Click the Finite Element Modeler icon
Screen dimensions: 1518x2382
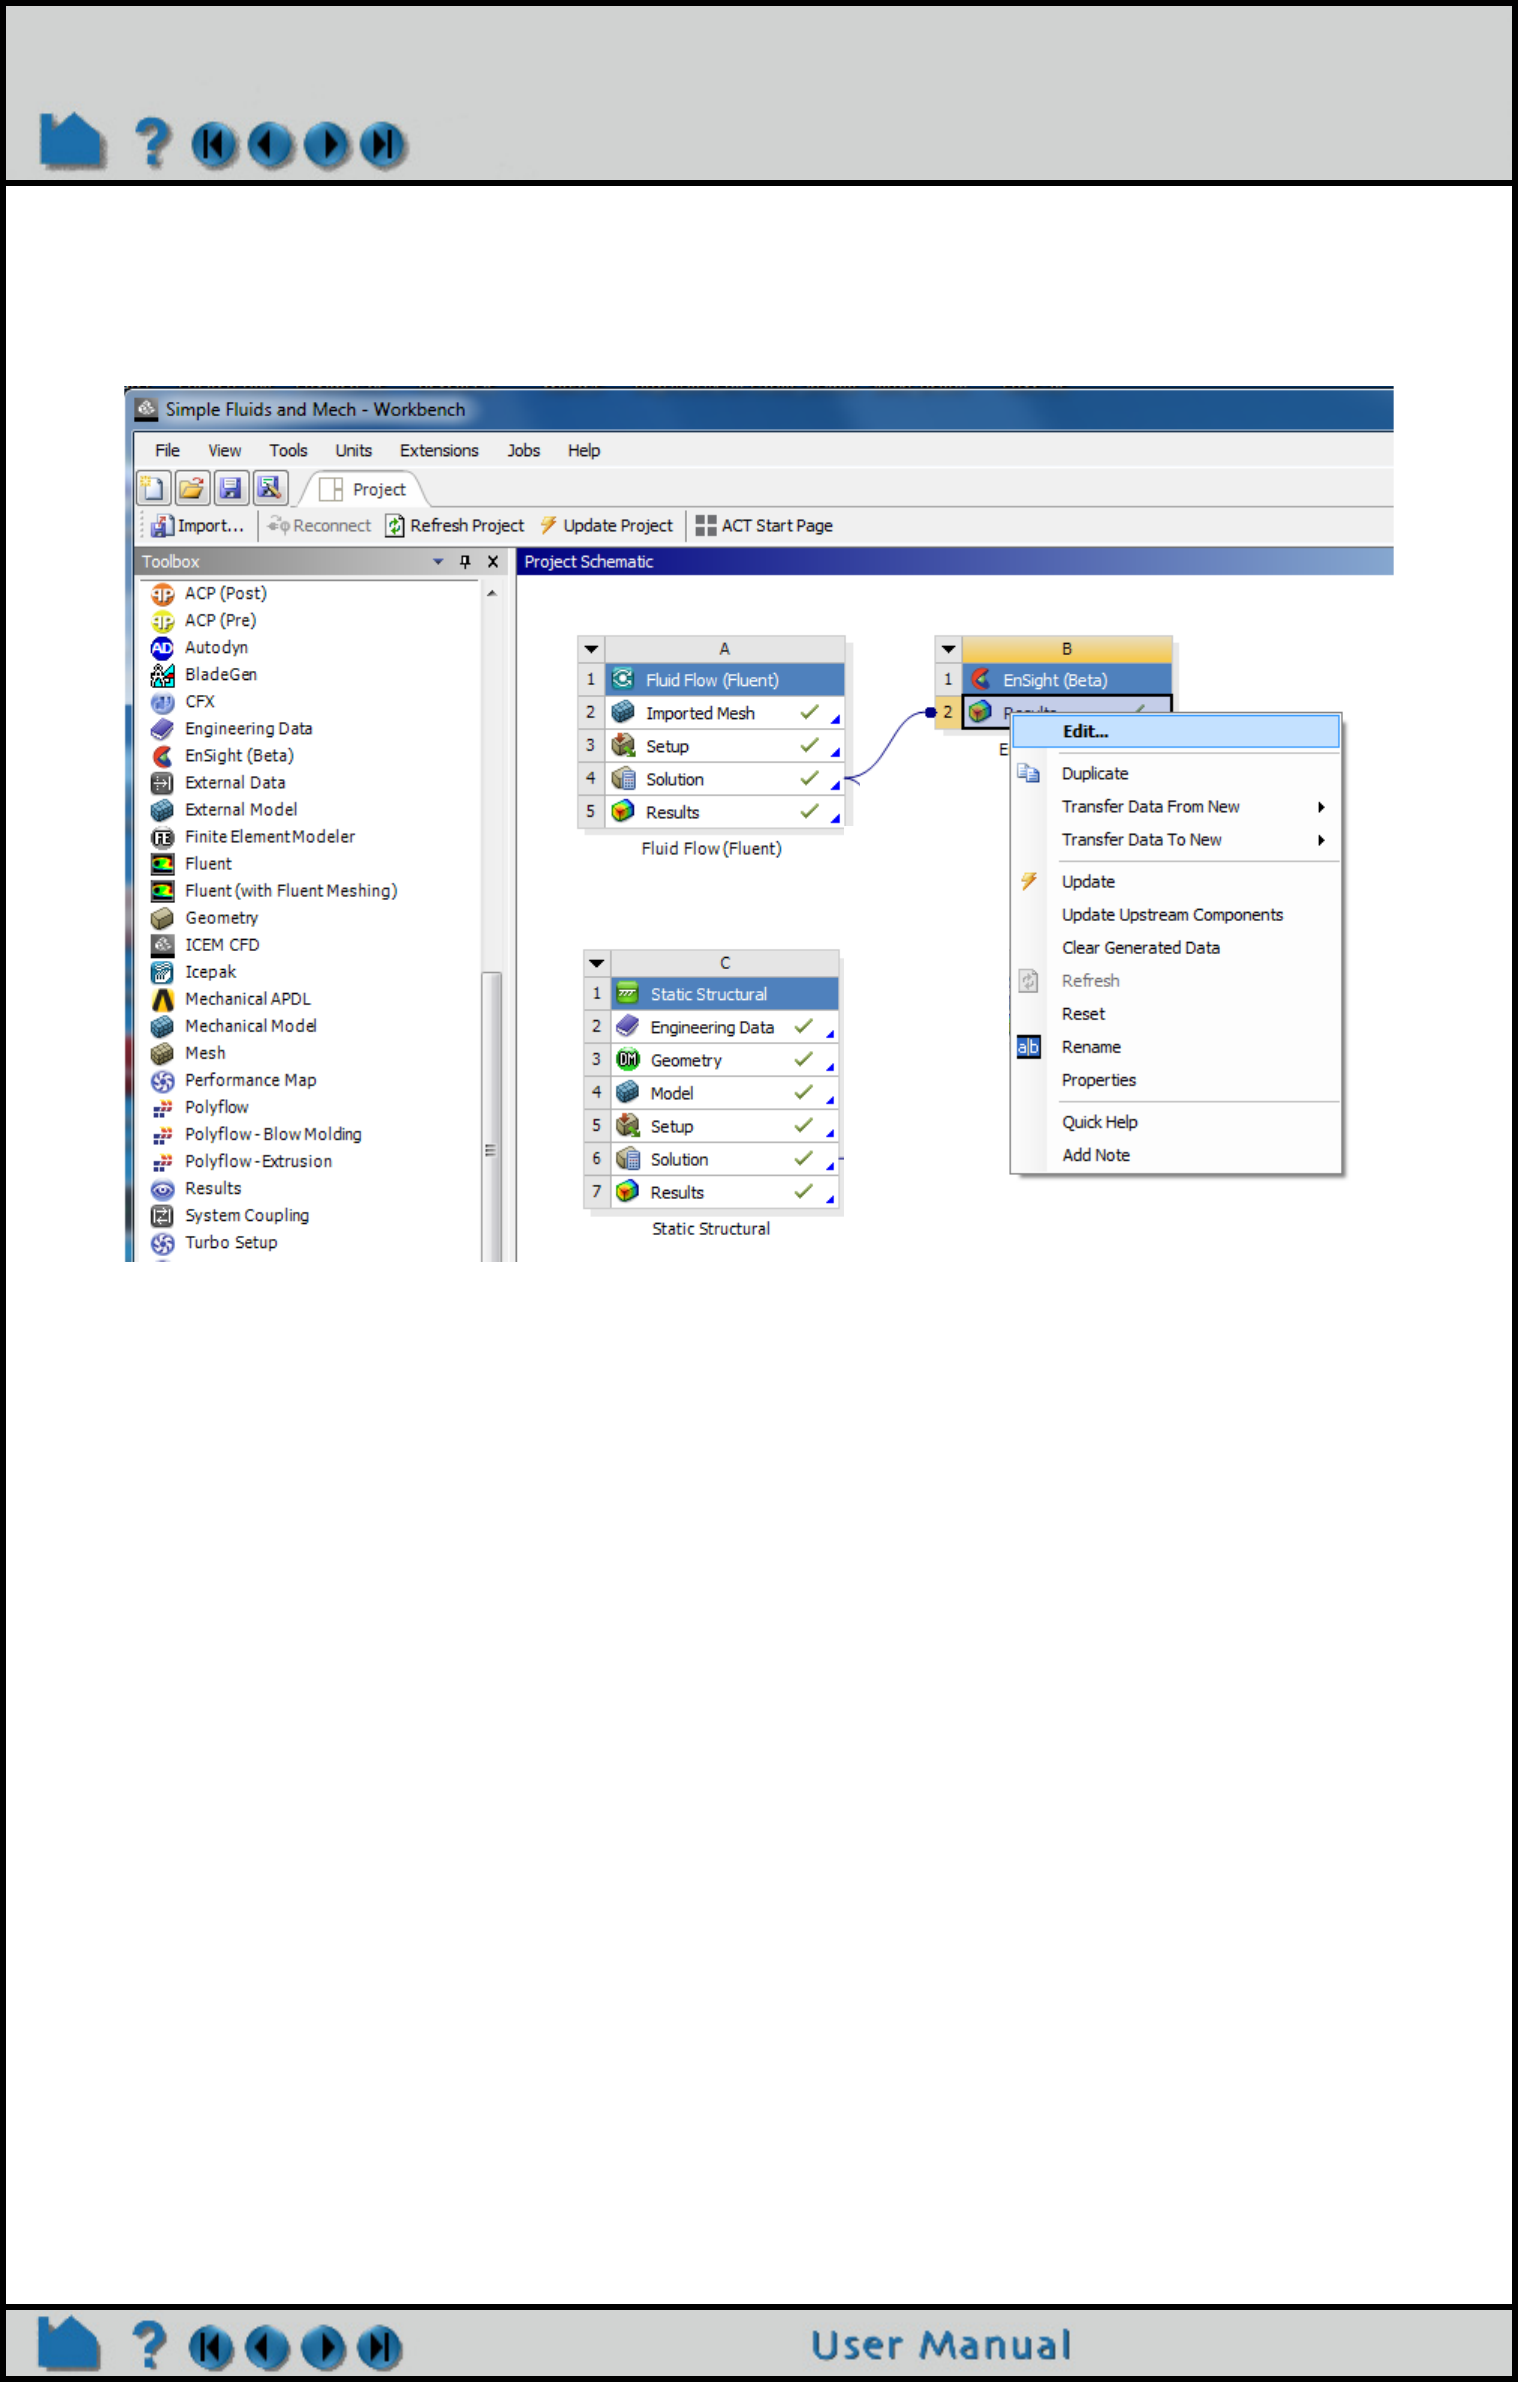point(162,837)
